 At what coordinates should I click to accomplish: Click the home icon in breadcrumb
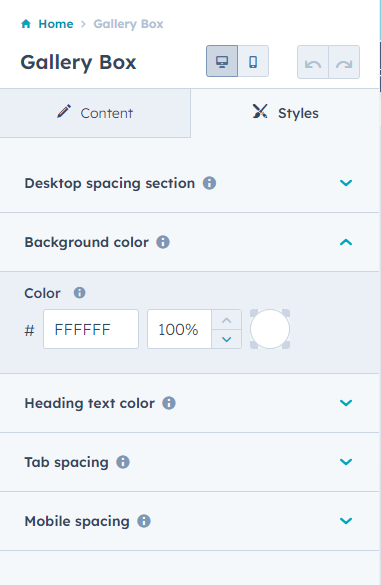[26, 24]
